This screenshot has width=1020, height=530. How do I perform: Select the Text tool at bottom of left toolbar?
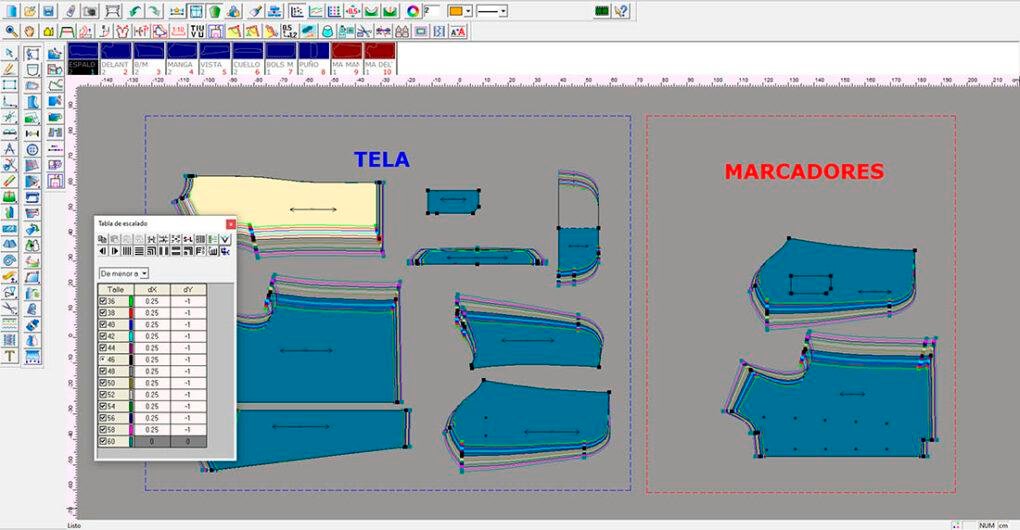pyautogui.click(x=10, y=356)
